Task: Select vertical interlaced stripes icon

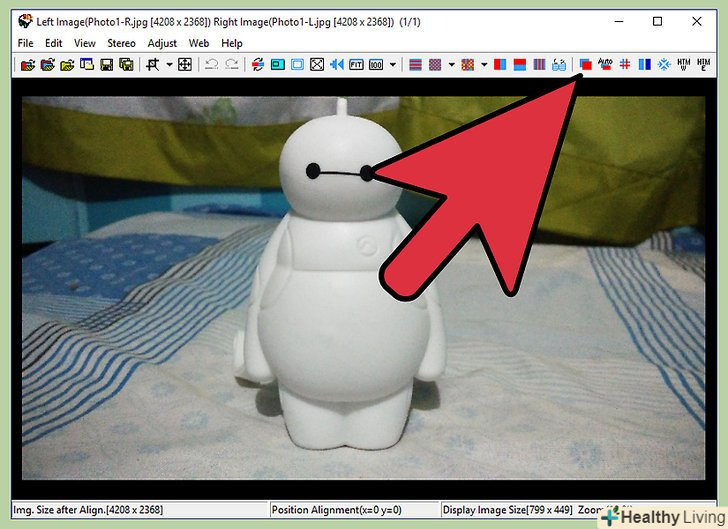Action: [540, 65]
